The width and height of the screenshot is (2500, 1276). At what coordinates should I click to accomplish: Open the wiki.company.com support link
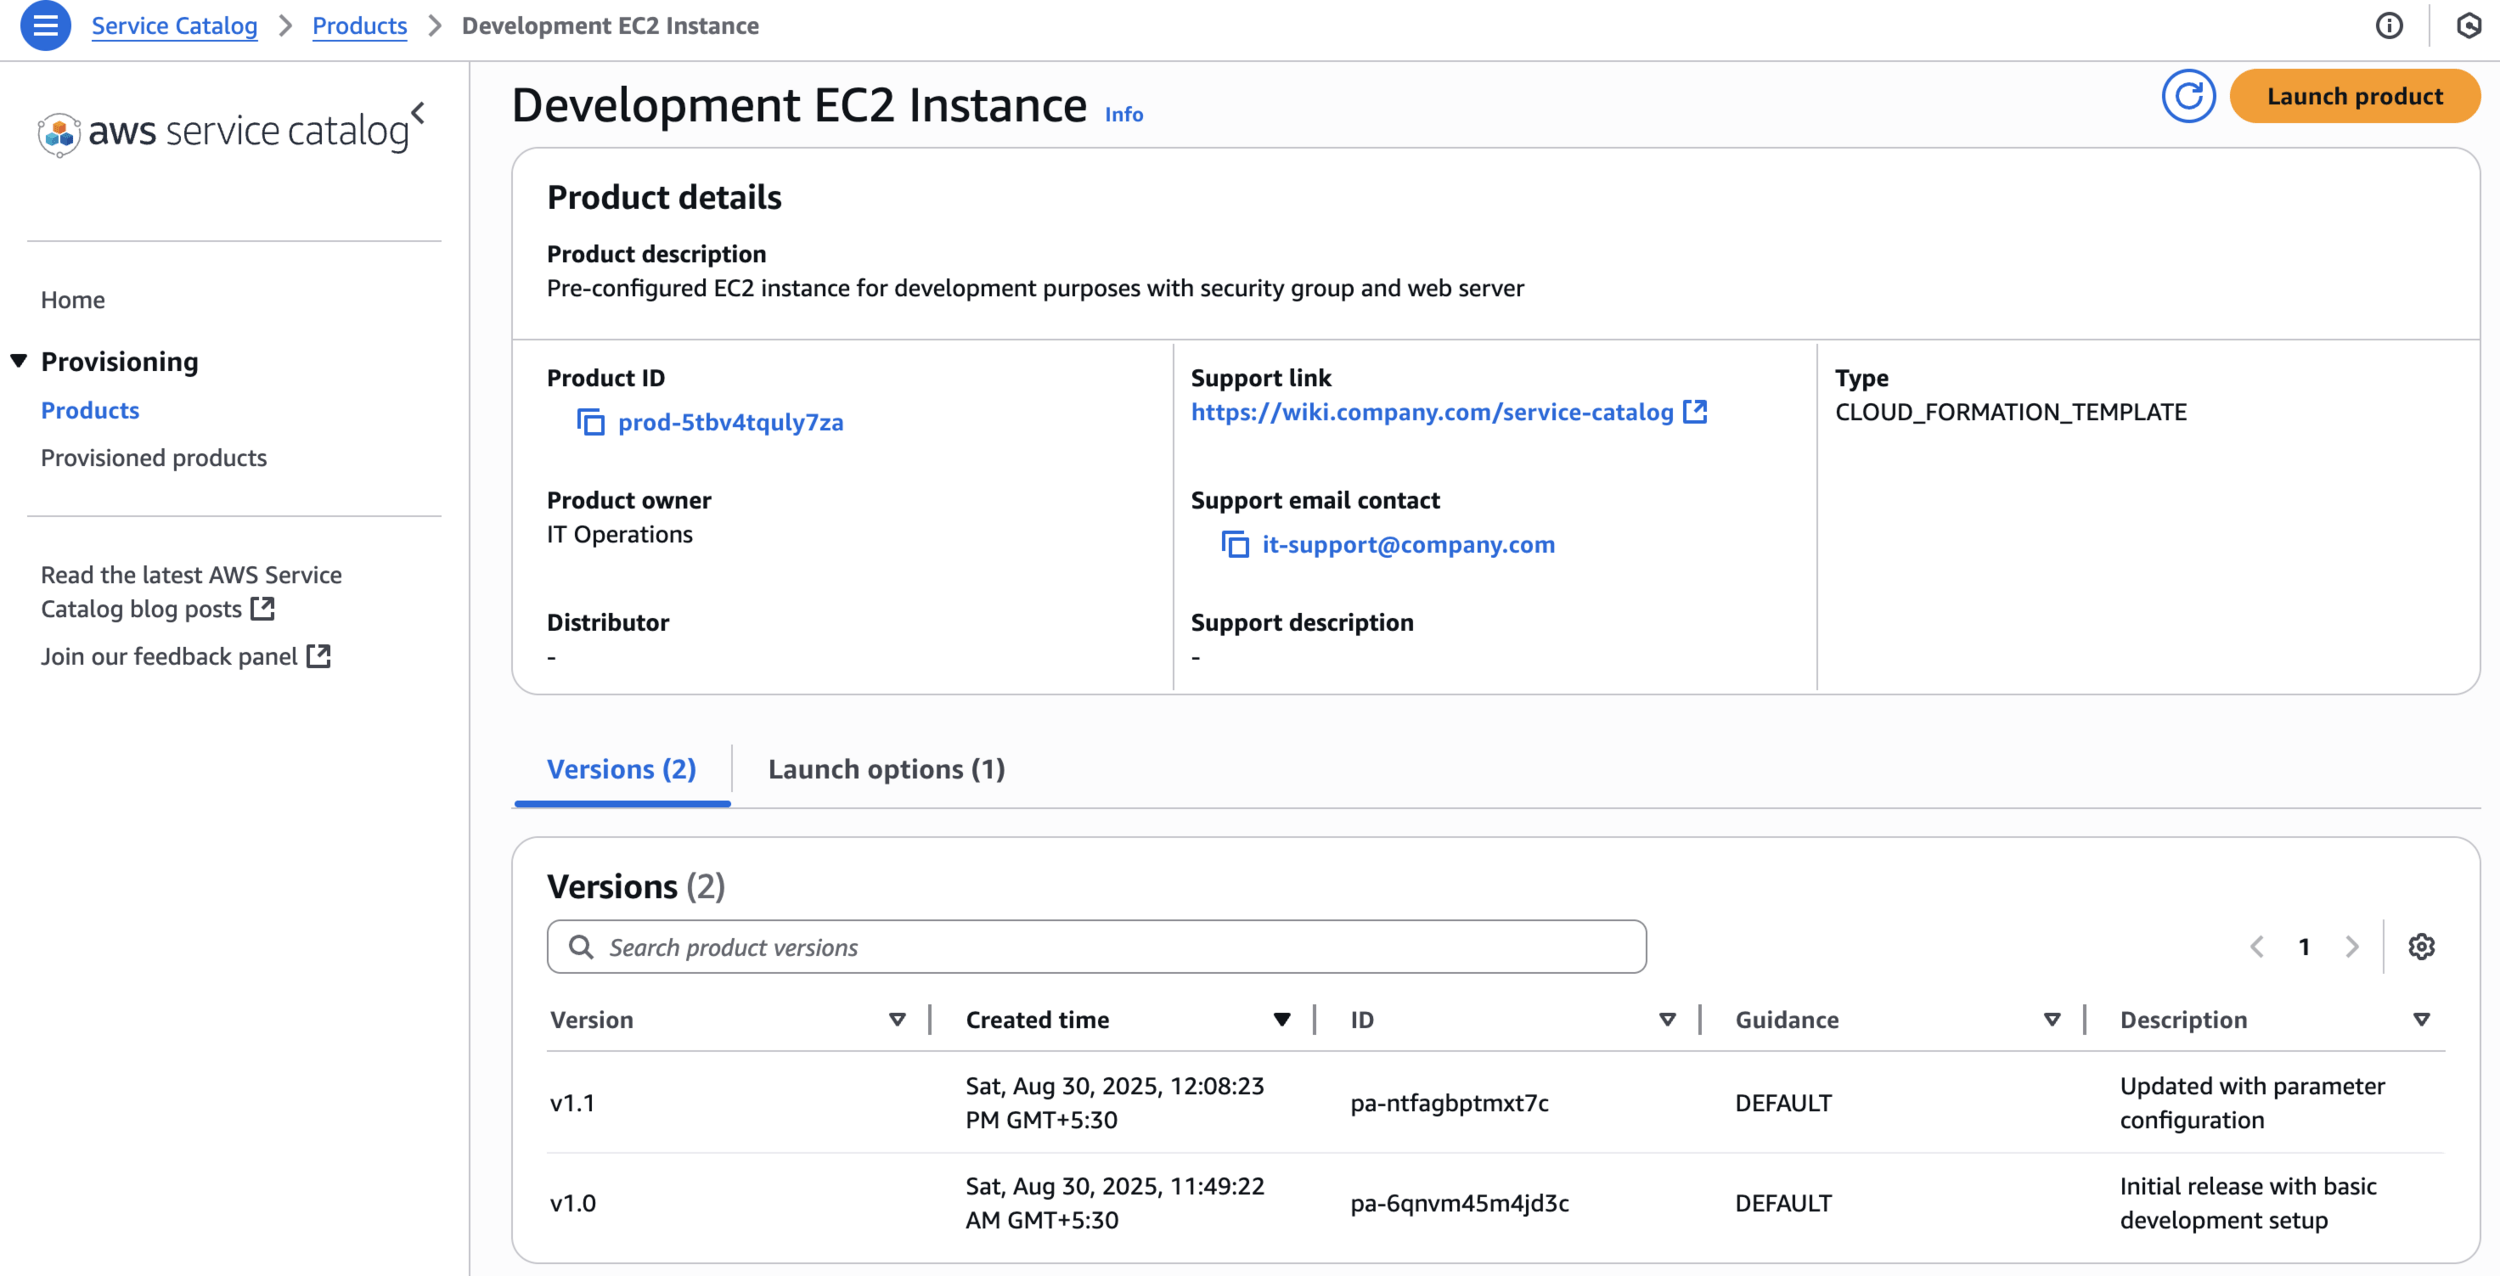(x=1432, y=412)
